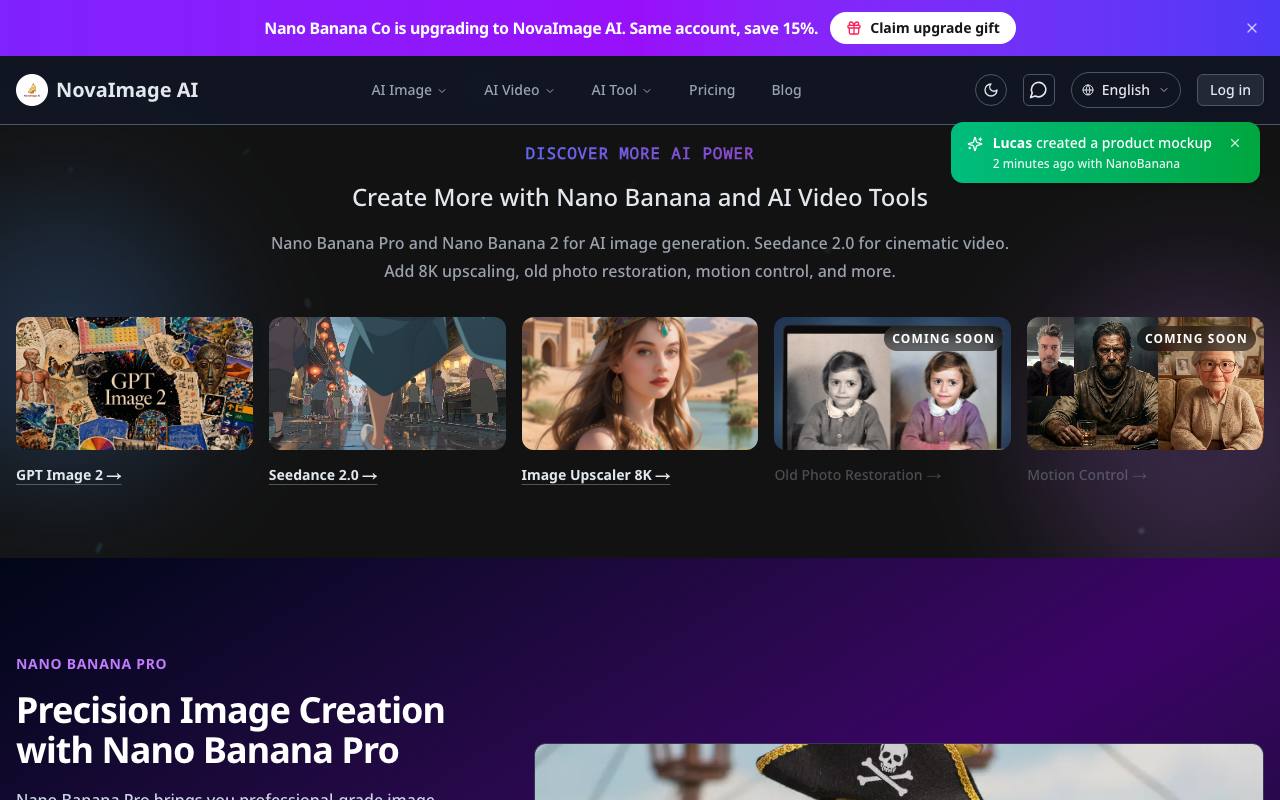Close the top upgrade banner
1280x800 pixels.
1252,28
